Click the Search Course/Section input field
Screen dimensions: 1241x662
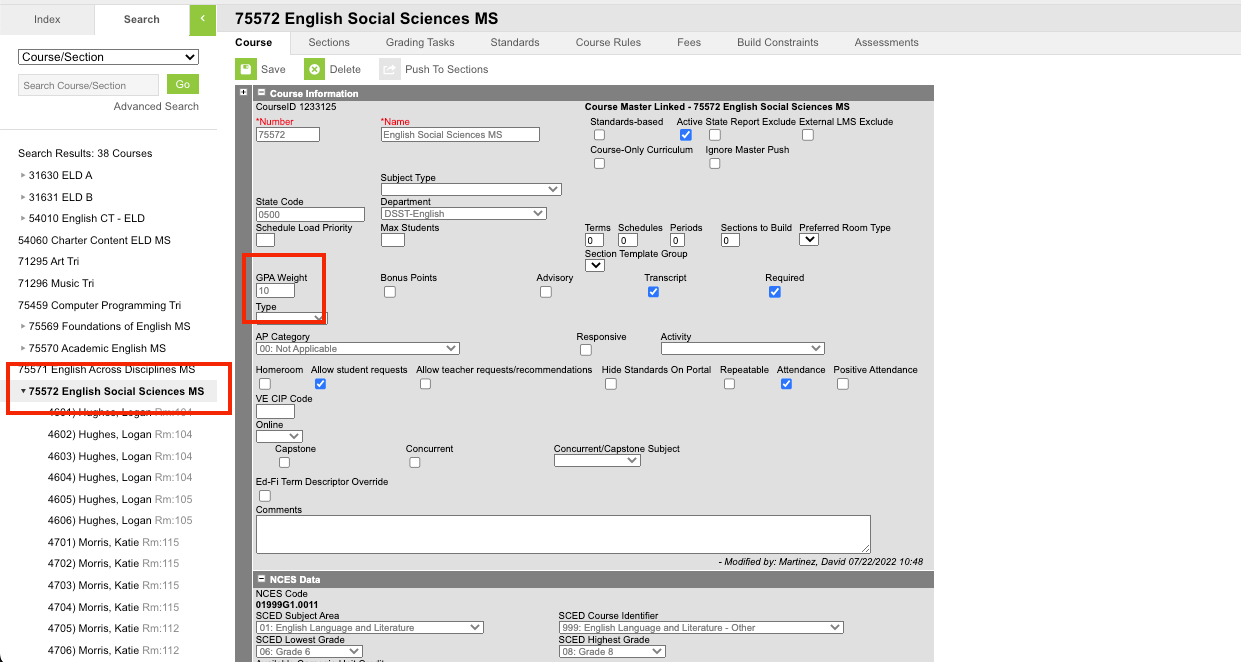(x=88, y=85)
